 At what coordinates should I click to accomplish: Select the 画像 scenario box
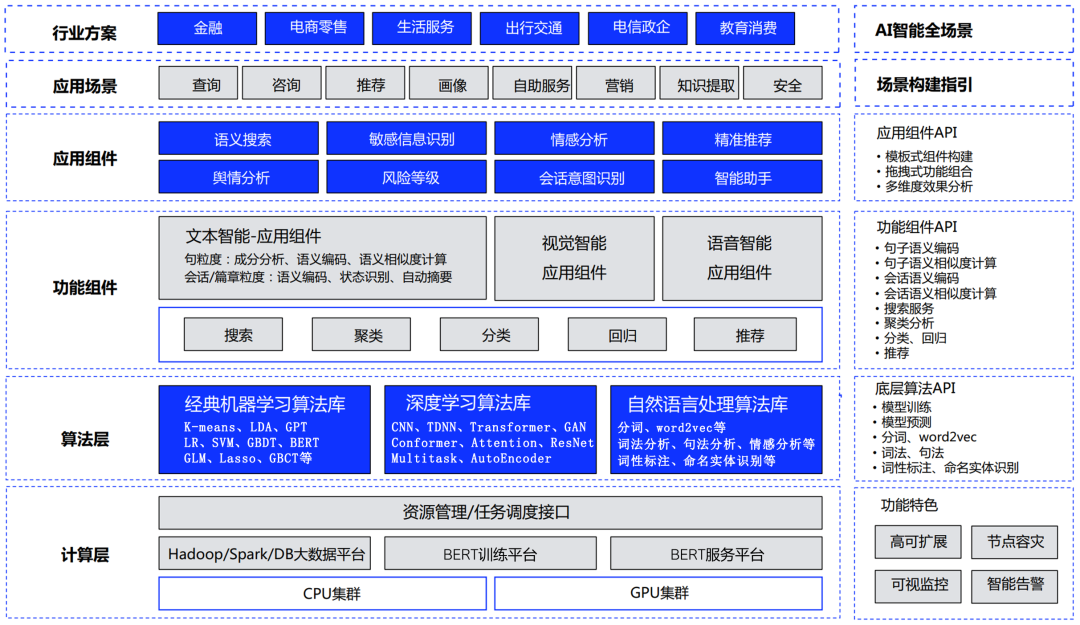448,83
